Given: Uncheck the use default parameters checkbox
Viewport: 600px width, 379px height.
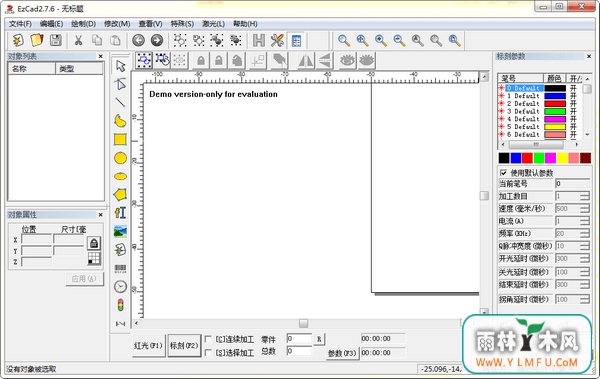Looking at the screenshot, I should pos(504,173).
